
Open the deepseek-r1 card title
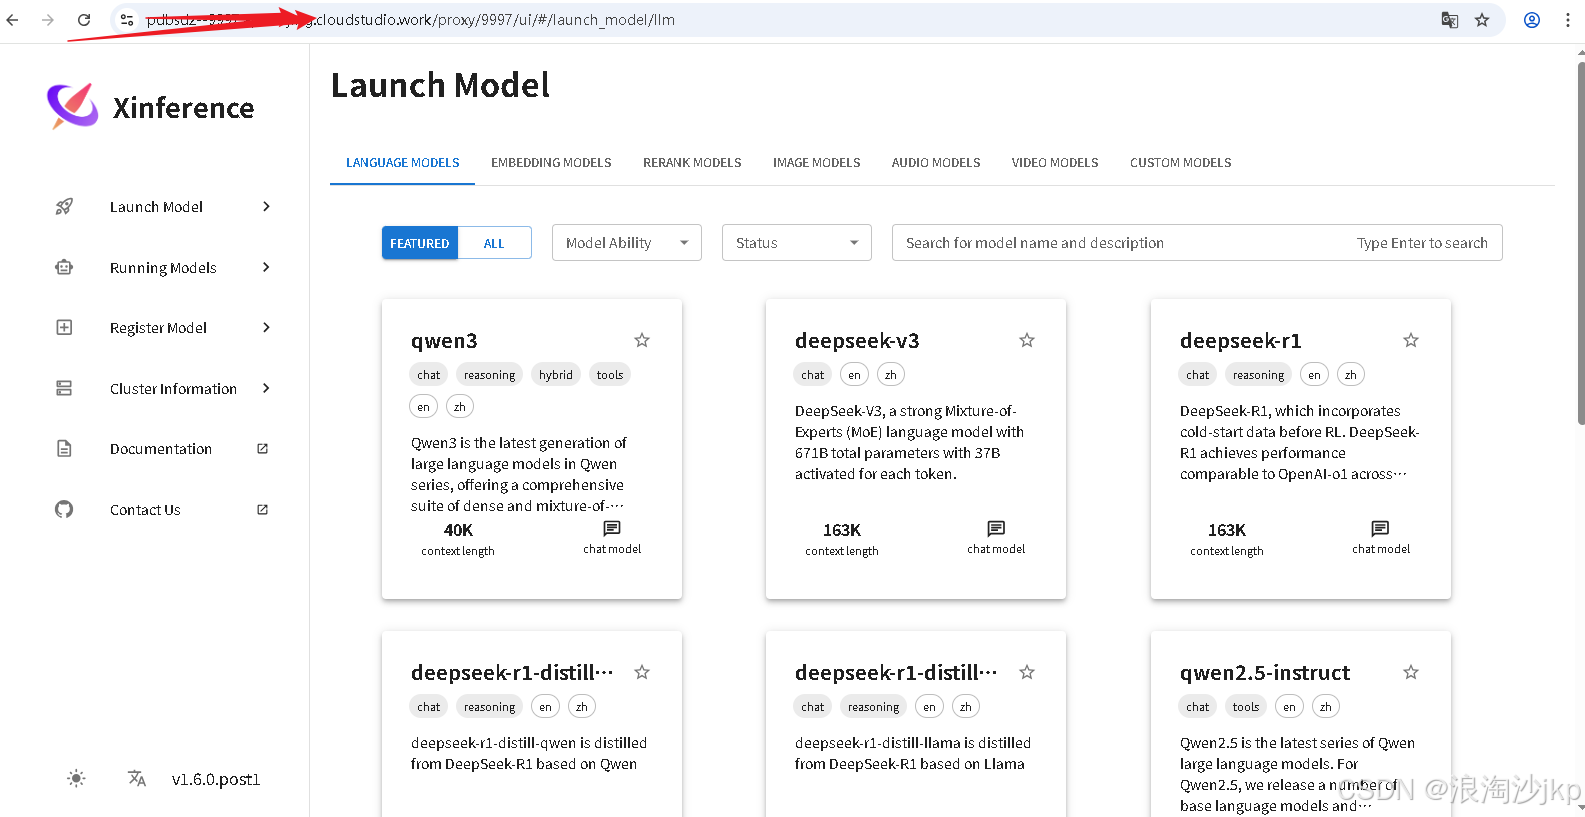point(1240,341)
